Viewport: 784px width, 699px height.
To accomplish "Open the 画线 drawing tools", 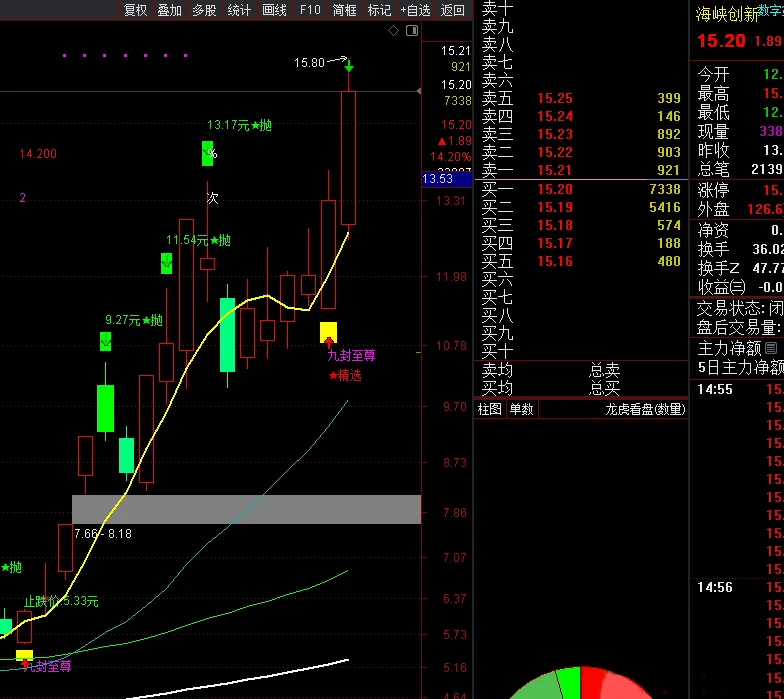I will [x=274, y=10].
